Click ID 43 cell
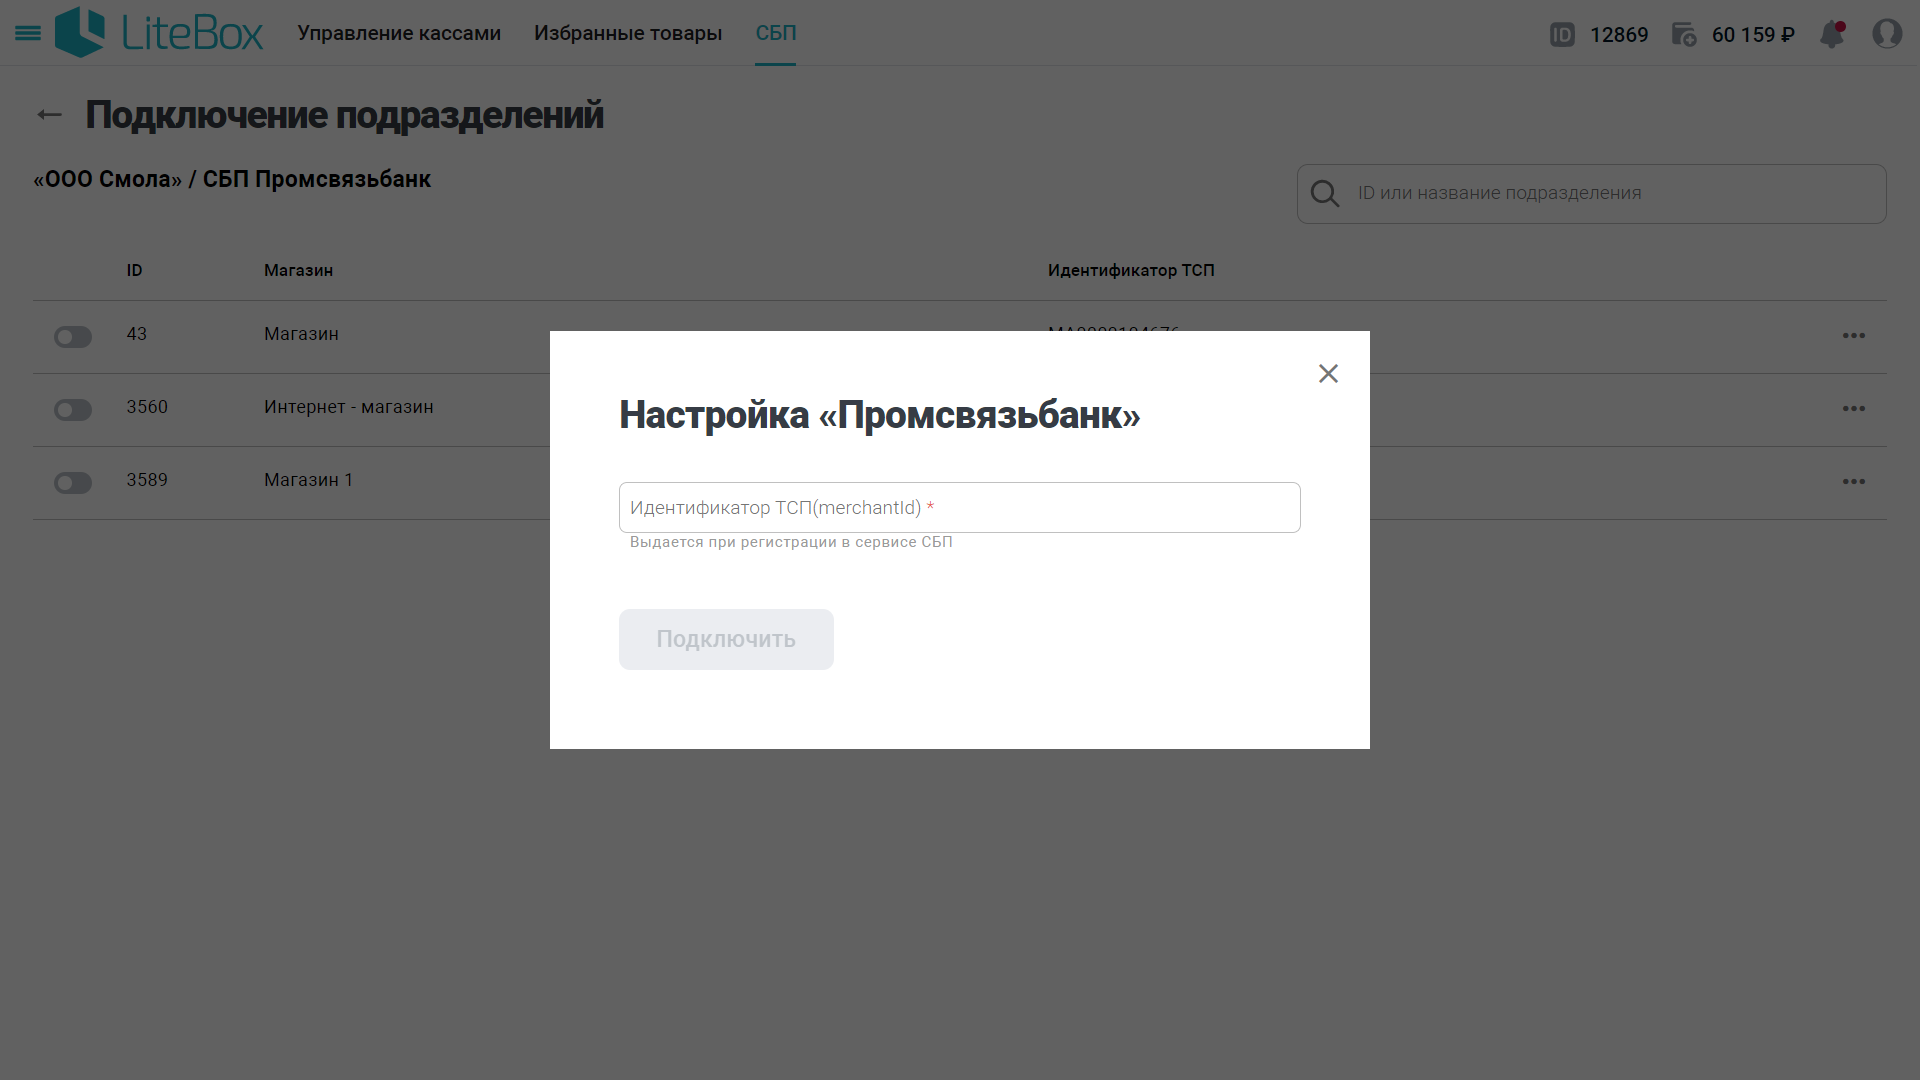 [x=137, y=334]
